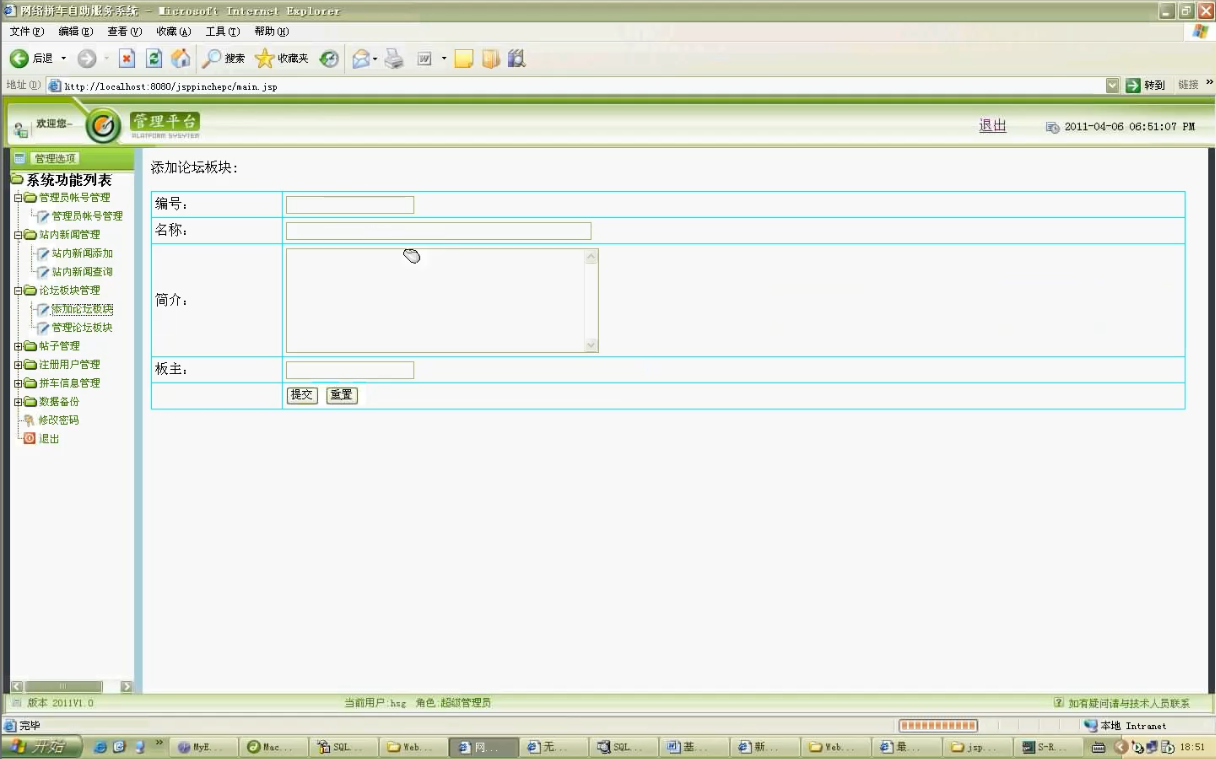This screenshot has width=1216, height=759.
Task: Open the 收藏(A) menu
Action: (x=174, y=32)
